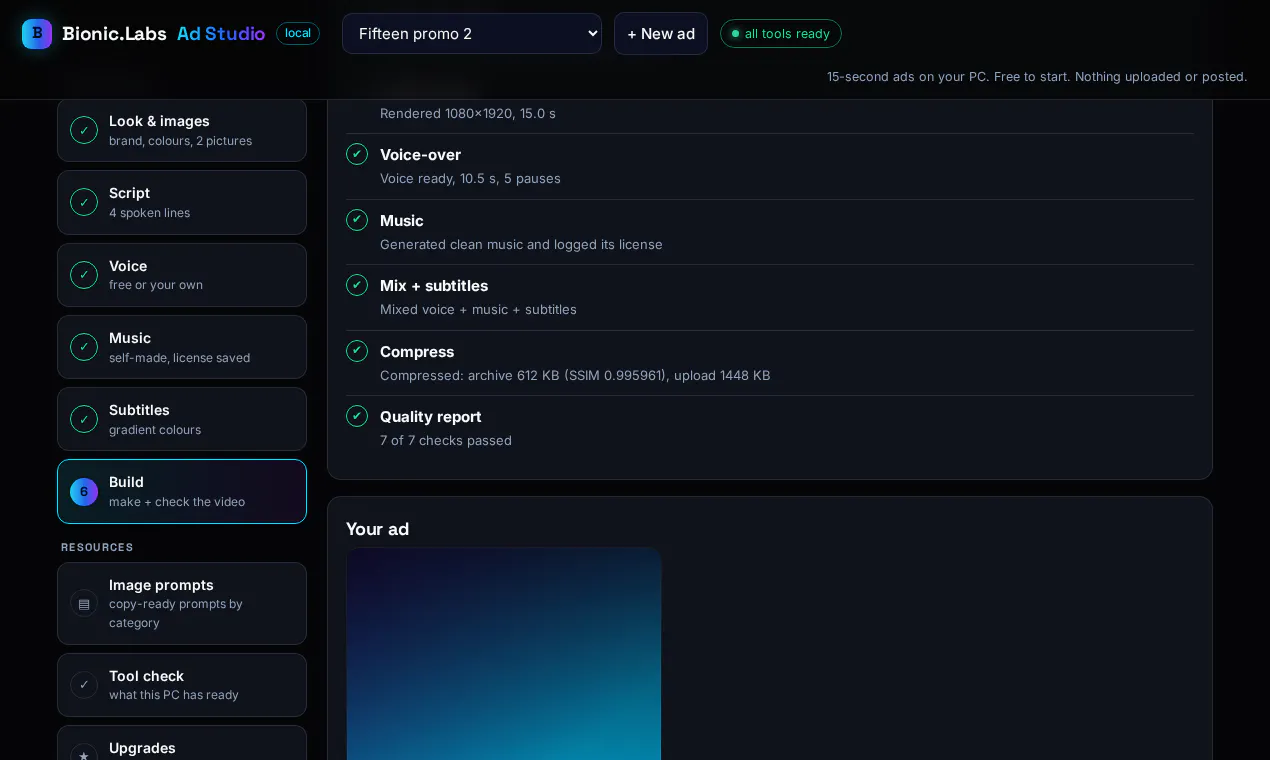
Task: Click the green check icon for Music build step
Action: 357,220
